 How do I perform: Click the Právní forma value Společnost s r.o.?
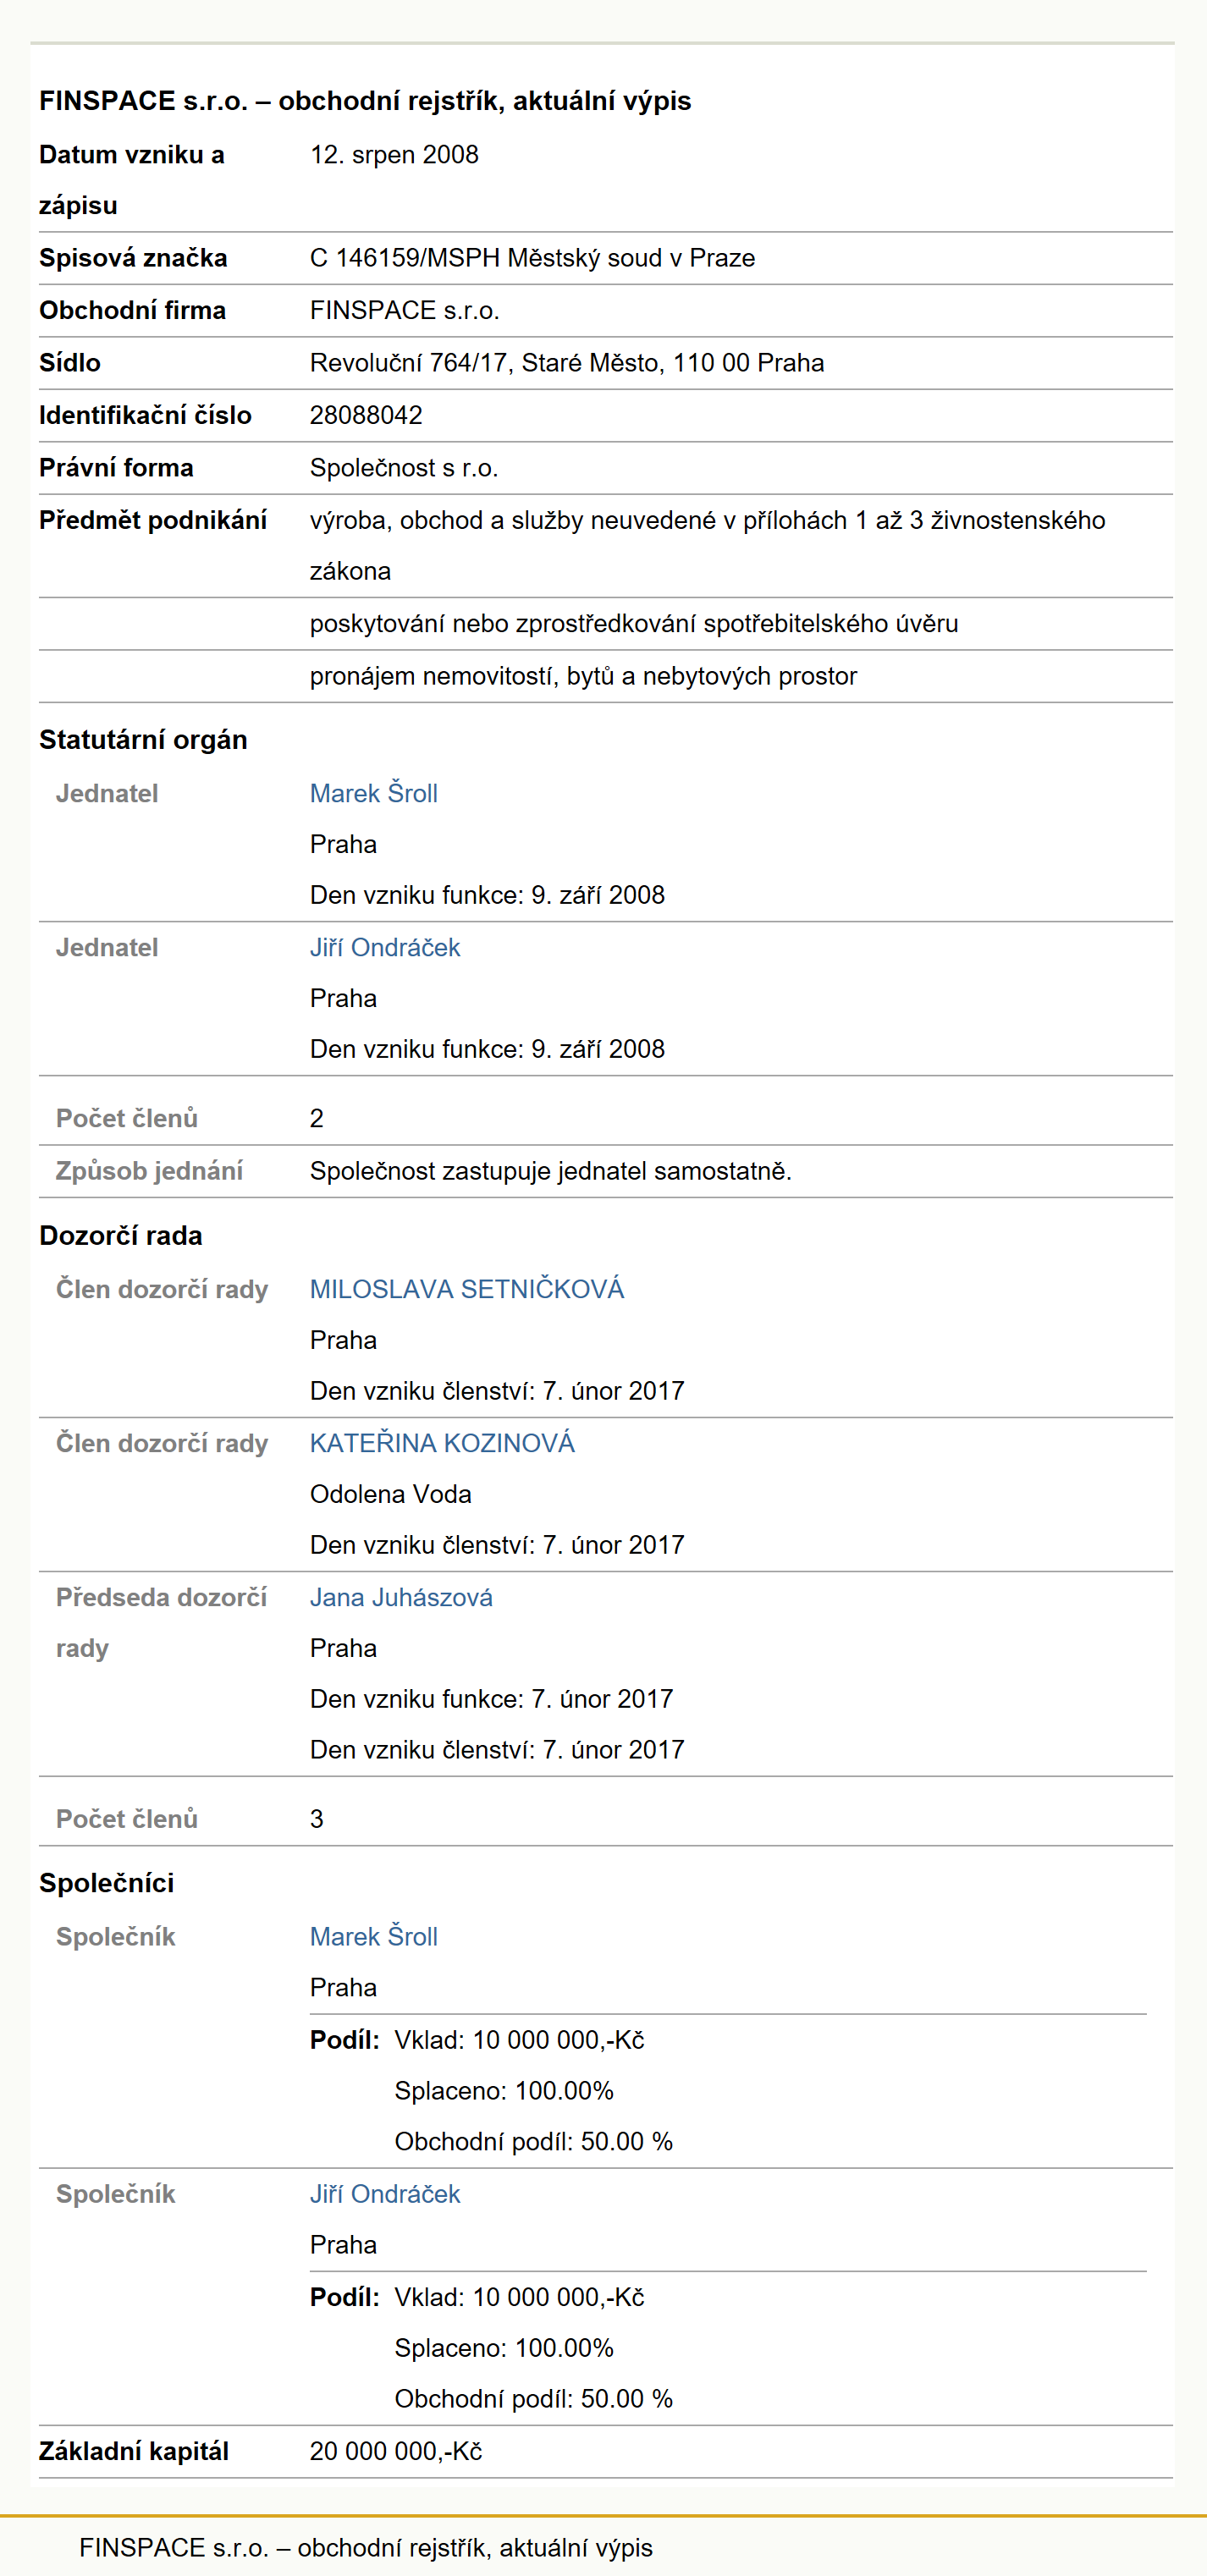404,468
